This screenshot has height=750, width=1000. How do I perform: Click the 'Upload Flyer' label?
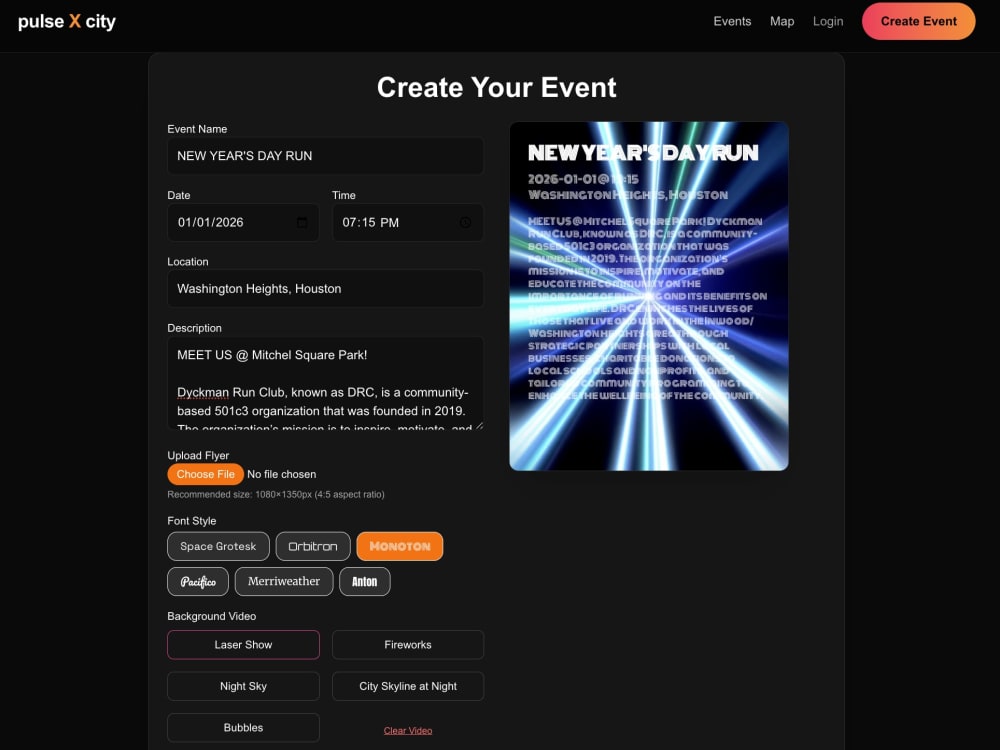point(198,455)
